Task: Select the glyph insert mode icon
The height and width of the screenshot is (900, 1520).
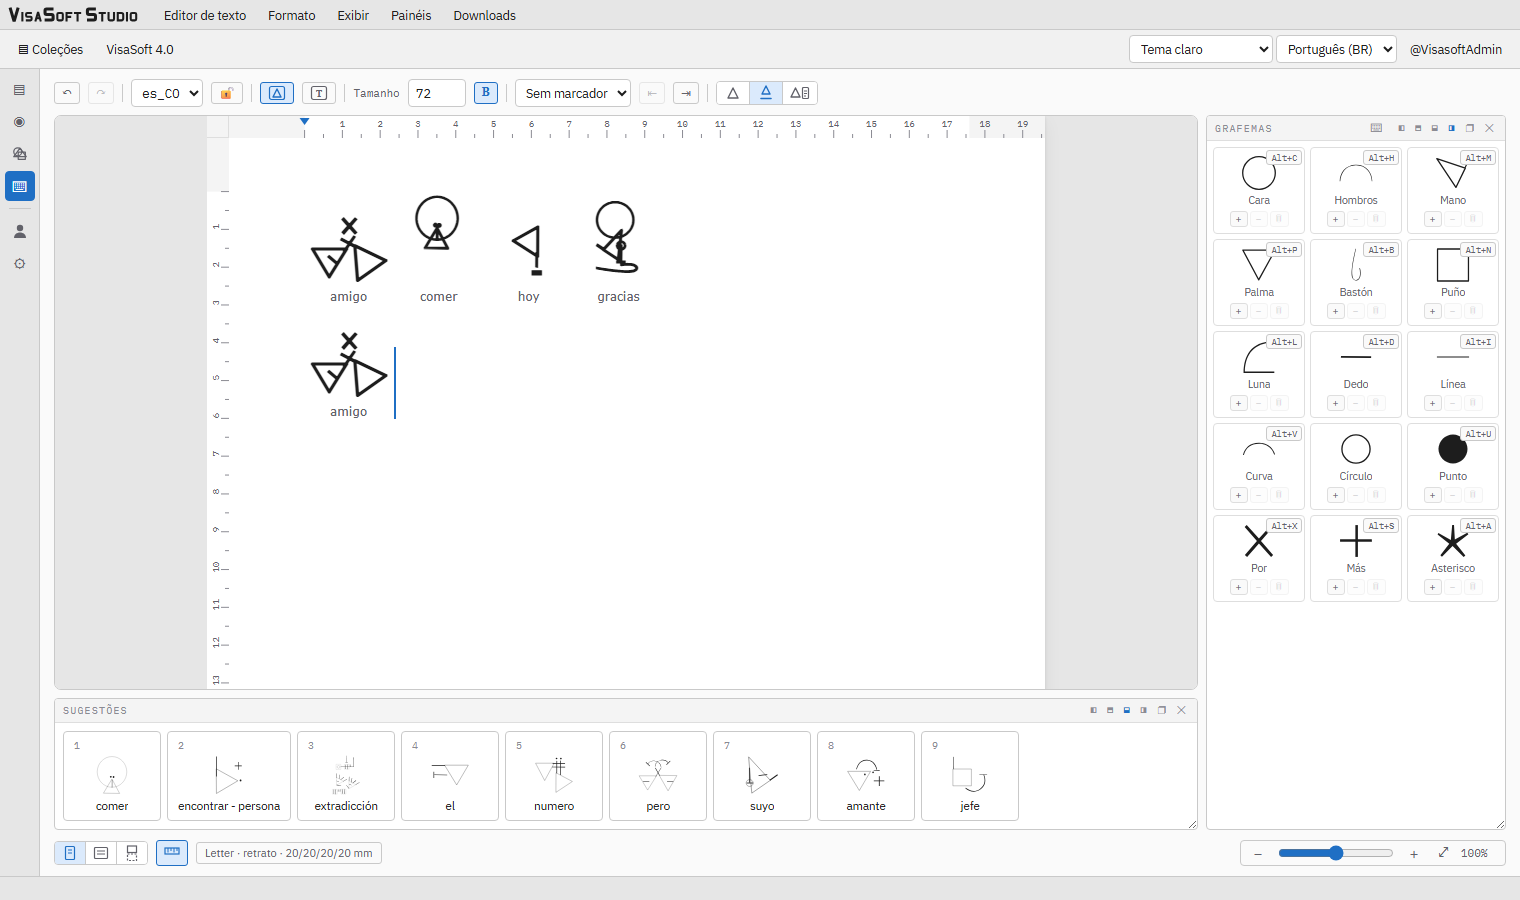Action: tap(277, 93)
